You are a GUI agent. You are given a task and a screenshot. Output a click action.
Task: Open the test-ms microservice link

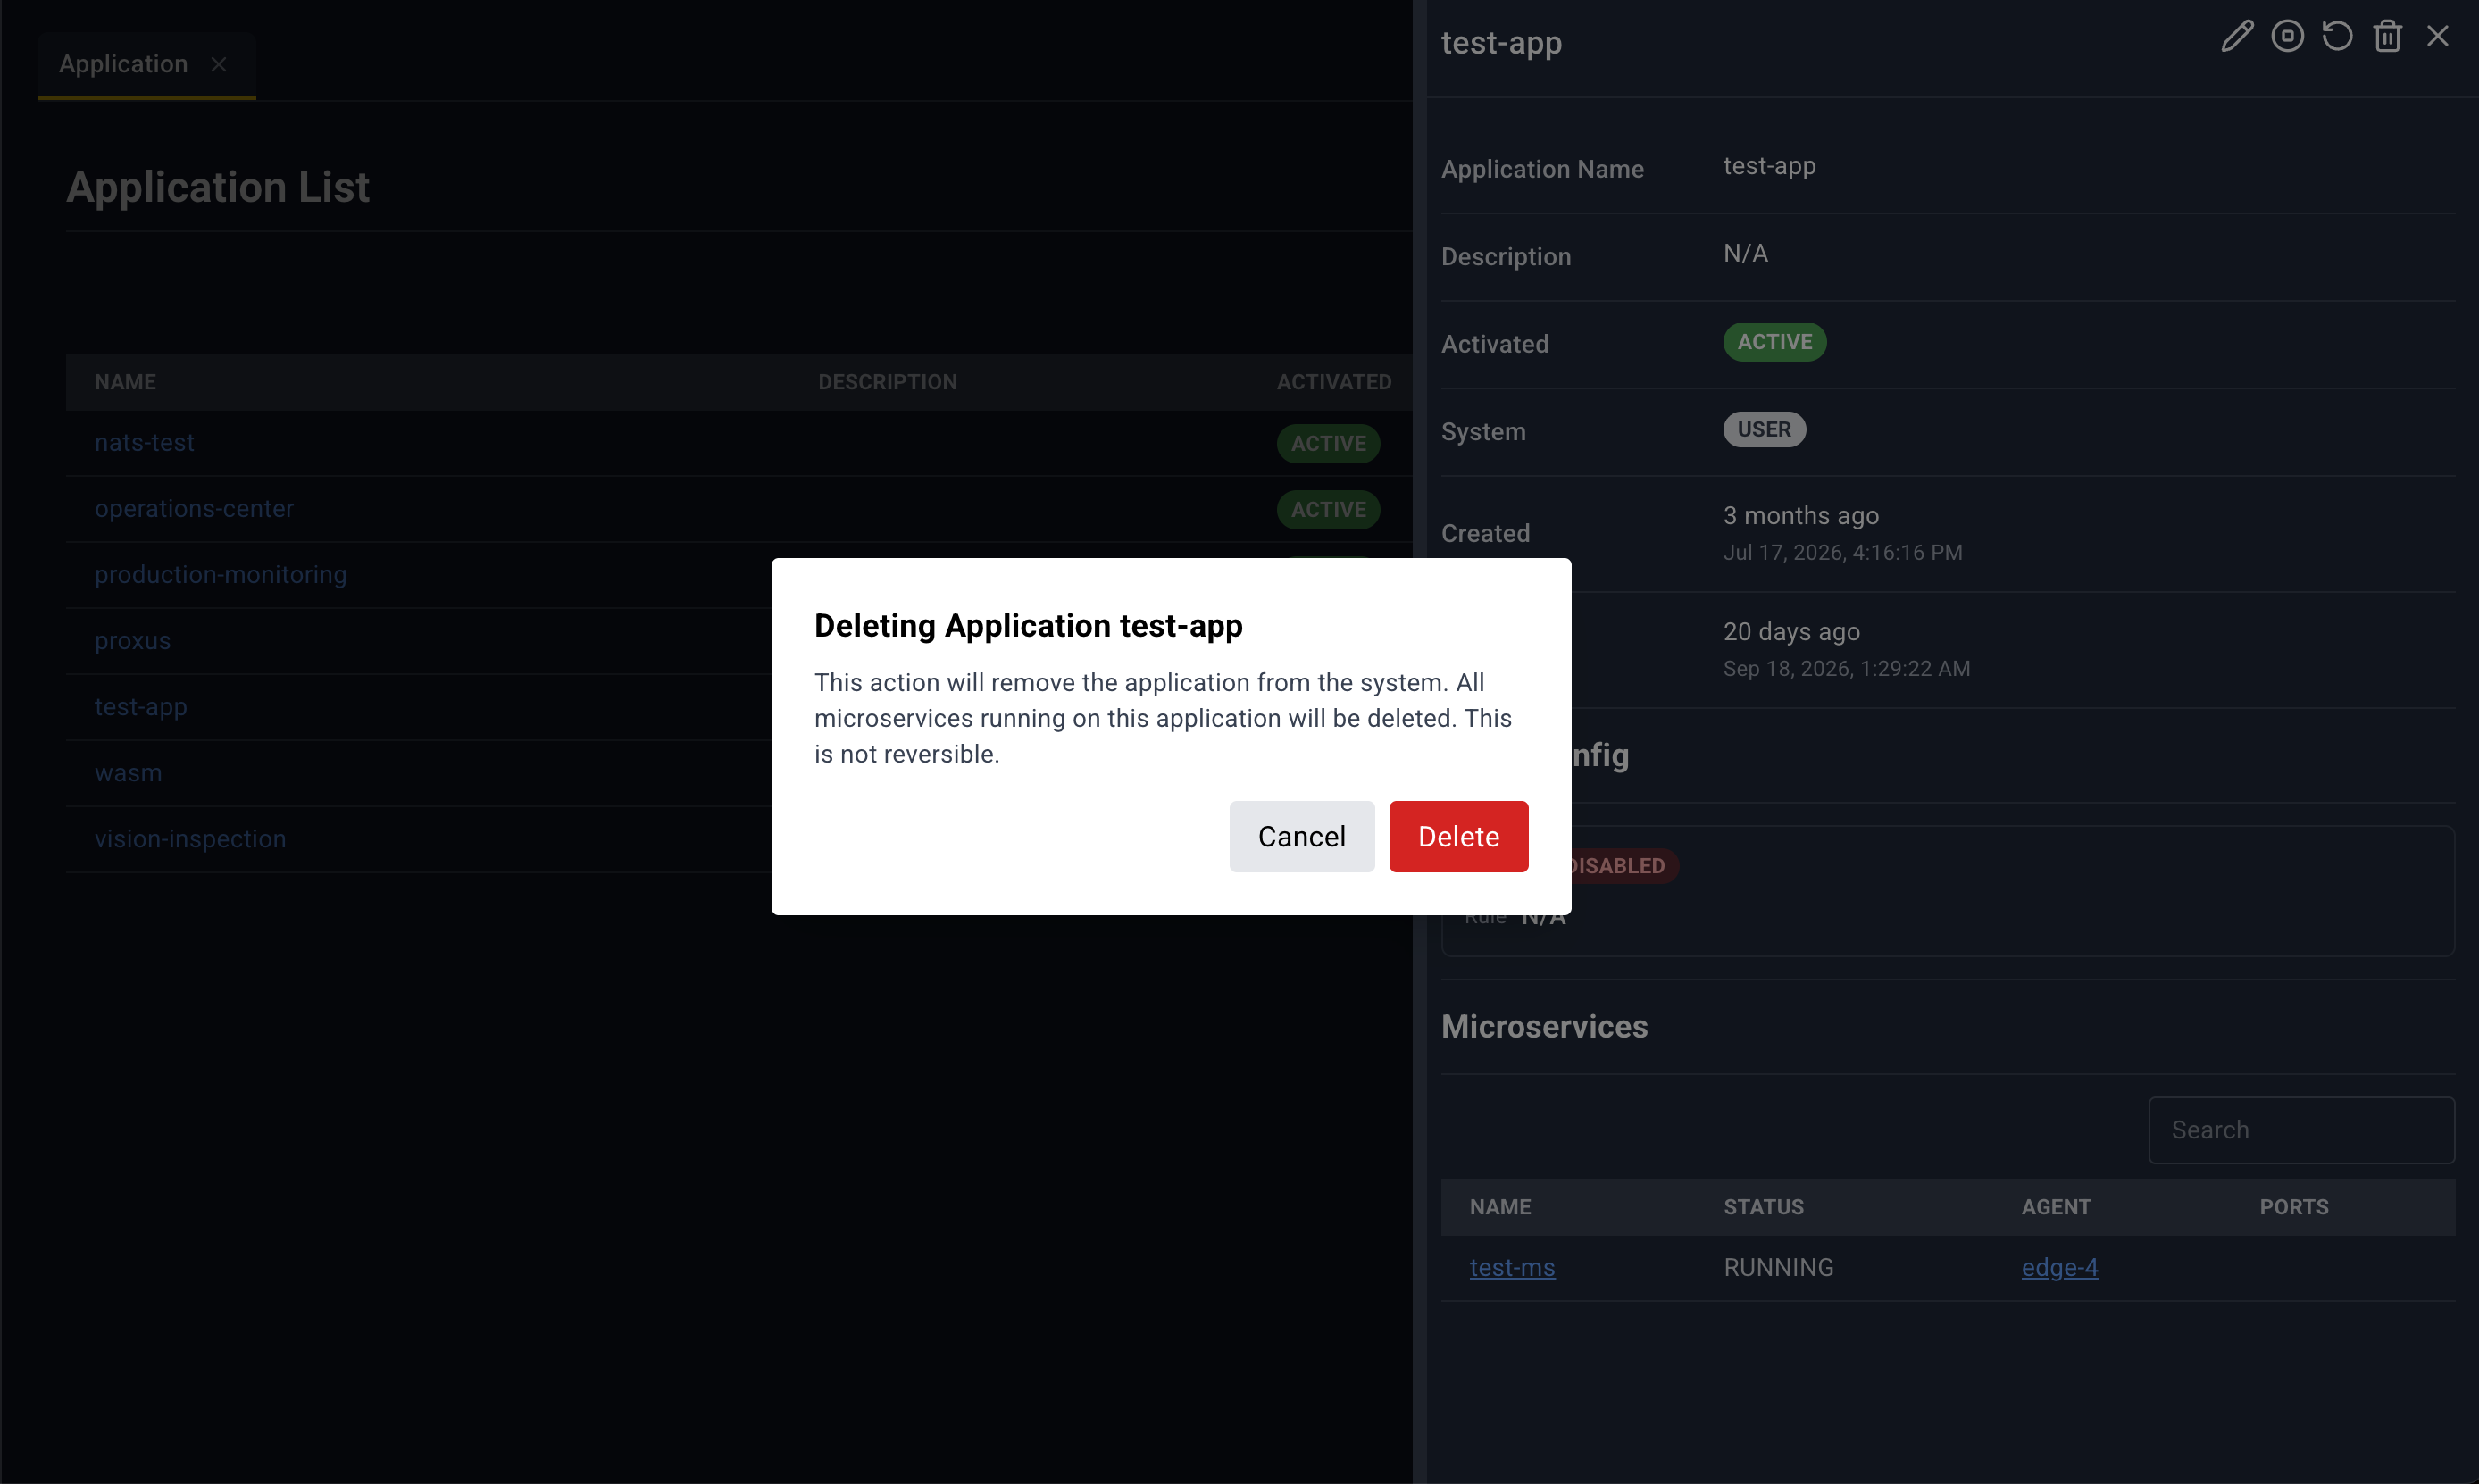click(x=1512, y=1267)
